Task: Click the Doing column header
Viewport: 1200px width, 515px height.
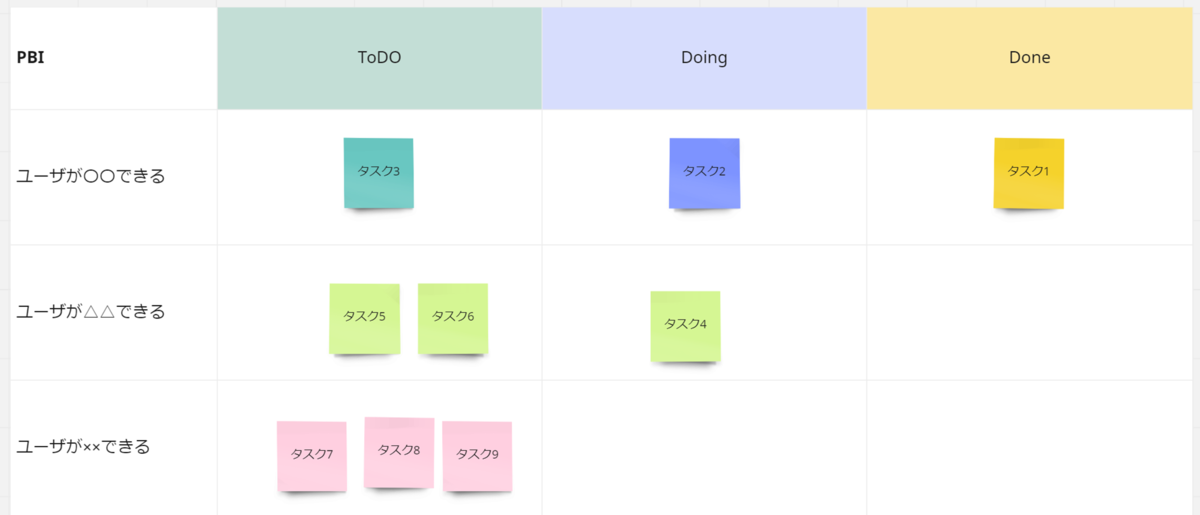Action: point(704,58)
